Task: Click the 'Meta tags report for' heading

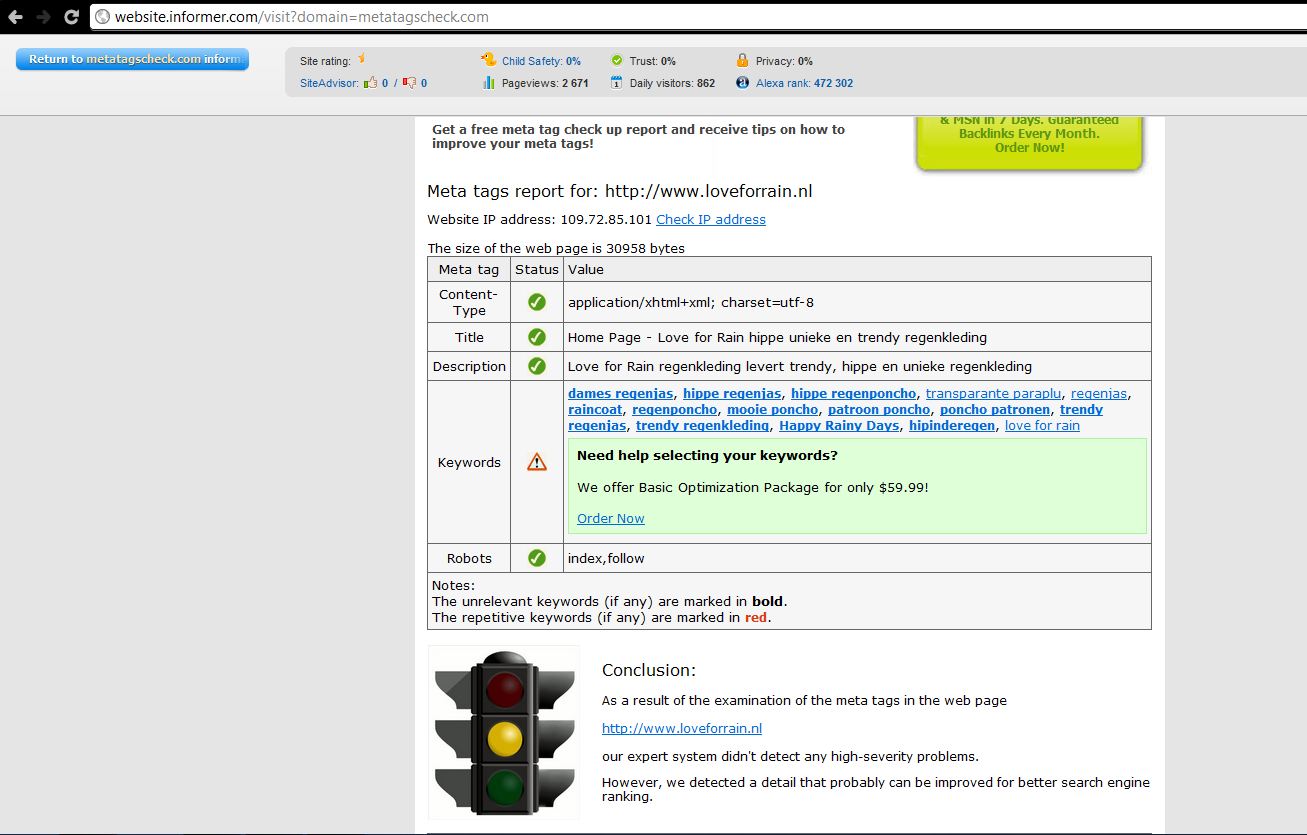Action: [619, 191]
